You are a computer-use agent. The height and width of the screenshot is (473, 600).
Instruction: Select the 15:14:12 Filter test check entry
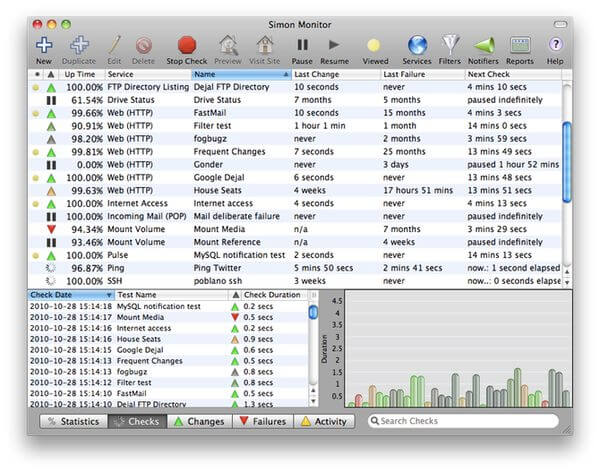click(168, 383)
